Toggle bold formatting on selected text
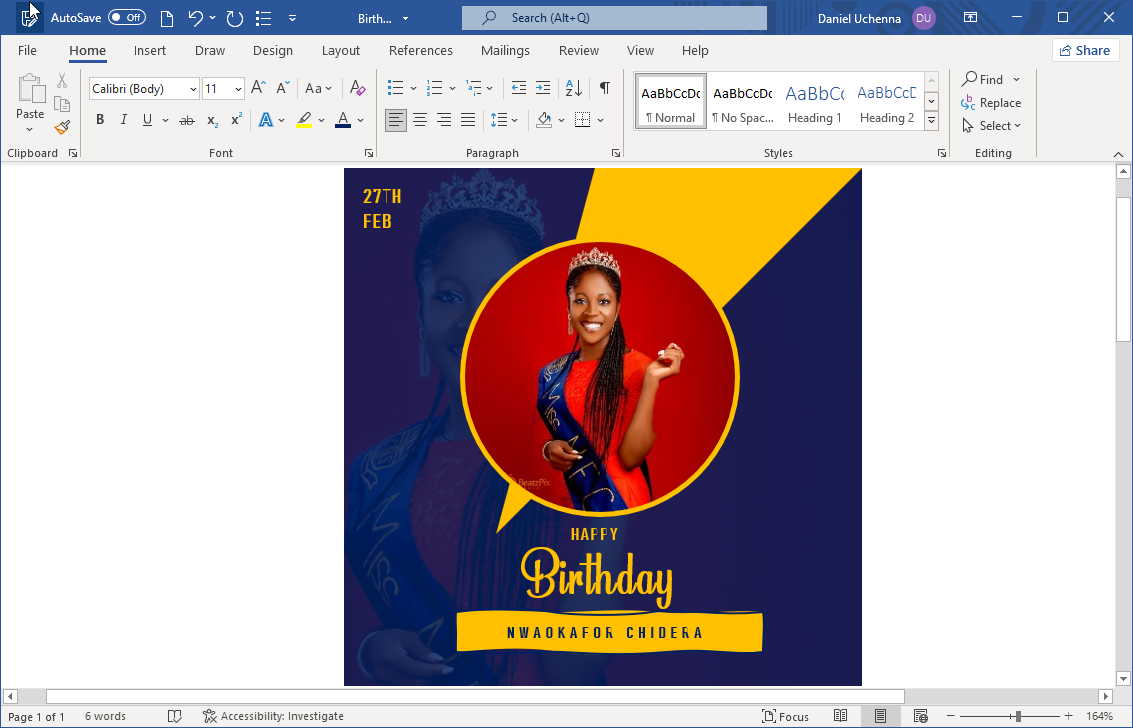 coord(99,119)
